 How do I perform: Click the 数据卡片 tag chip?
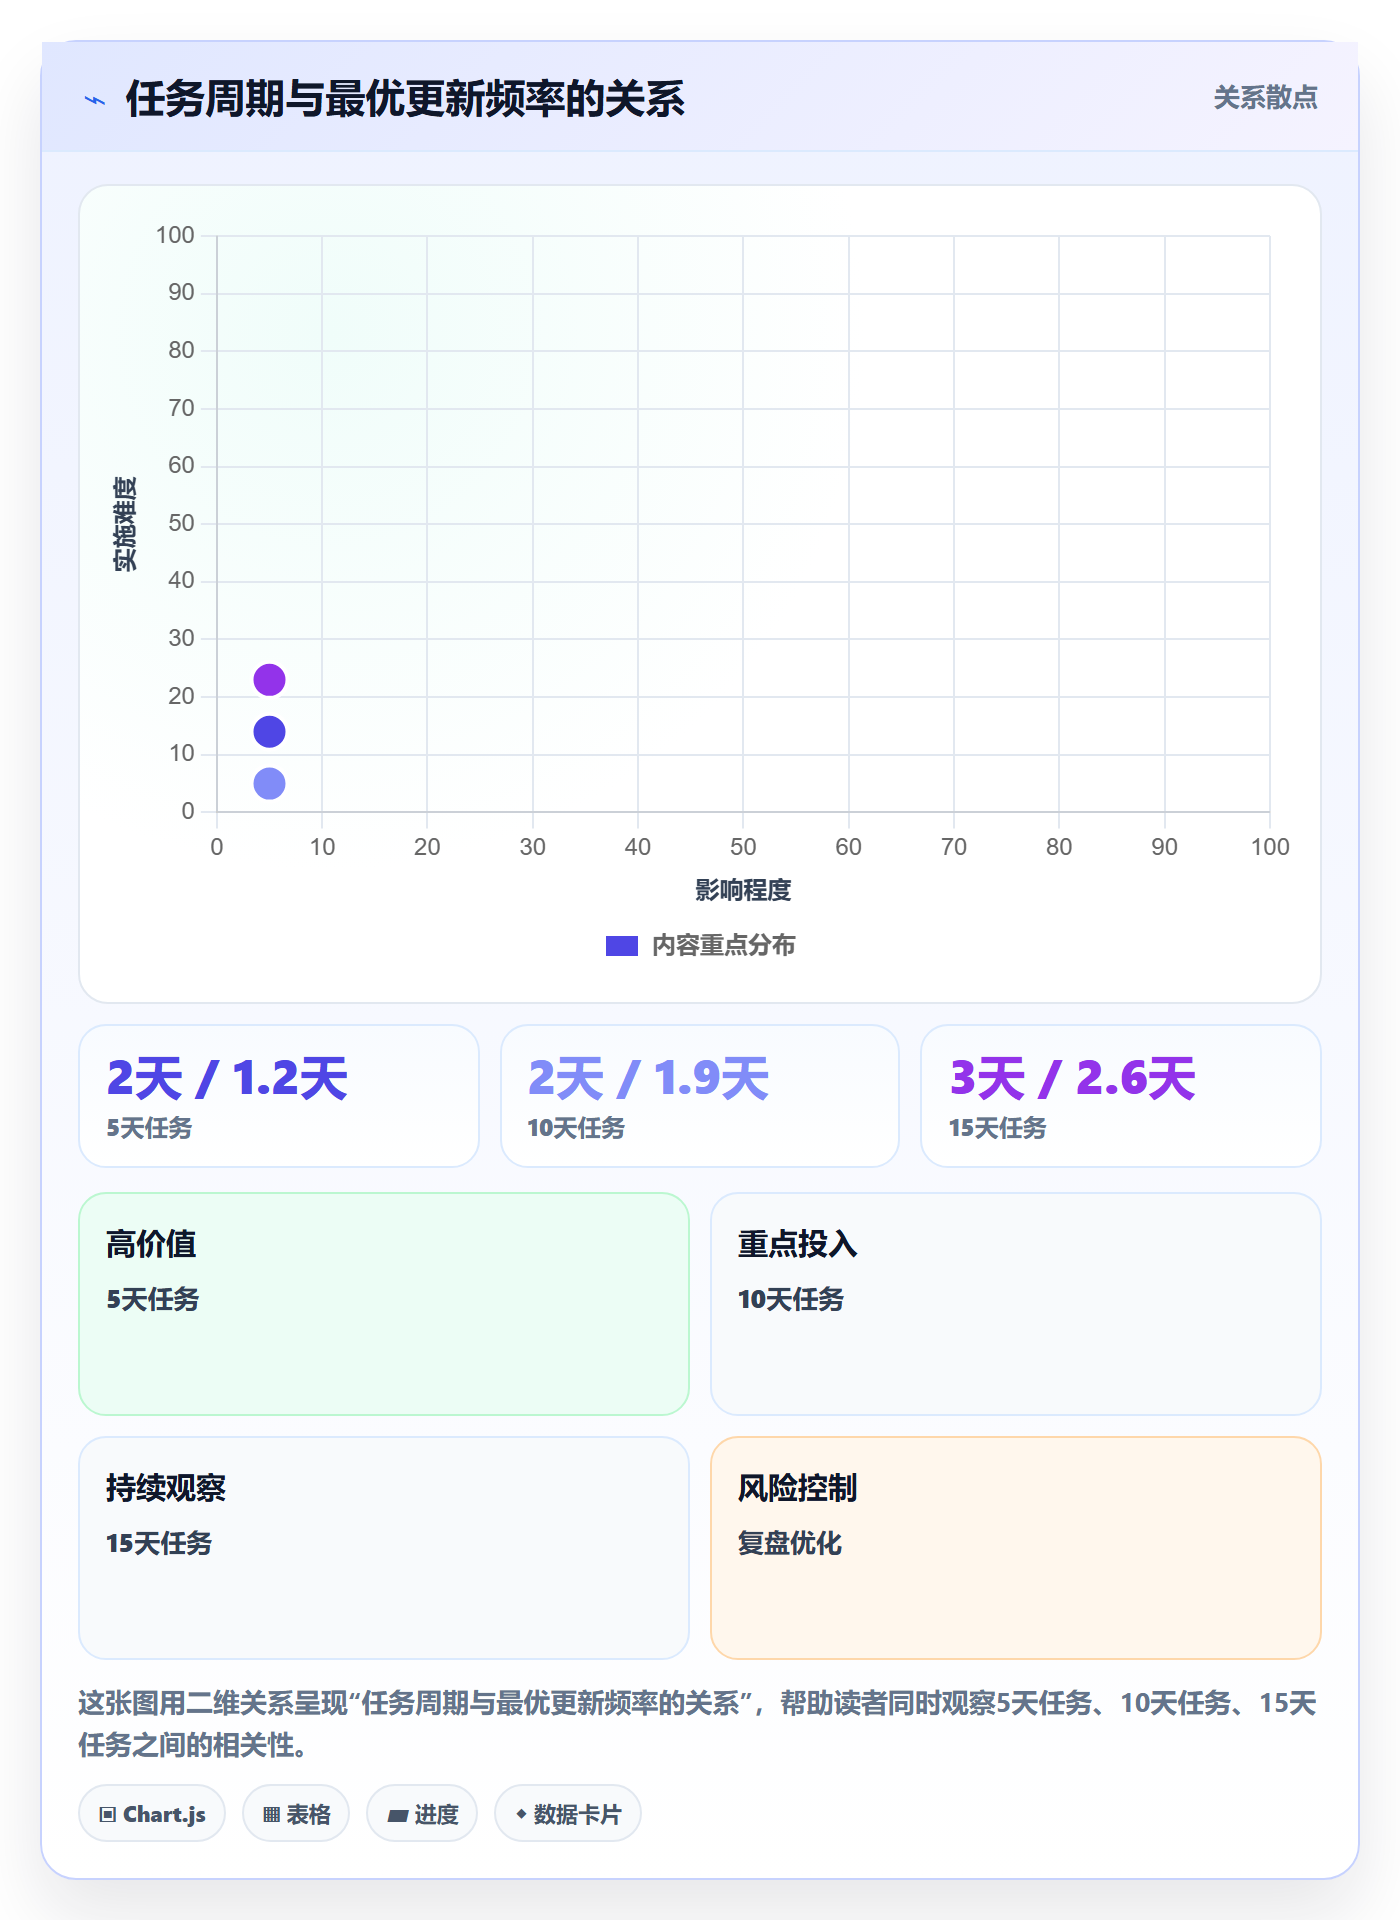coord(568,1814)
